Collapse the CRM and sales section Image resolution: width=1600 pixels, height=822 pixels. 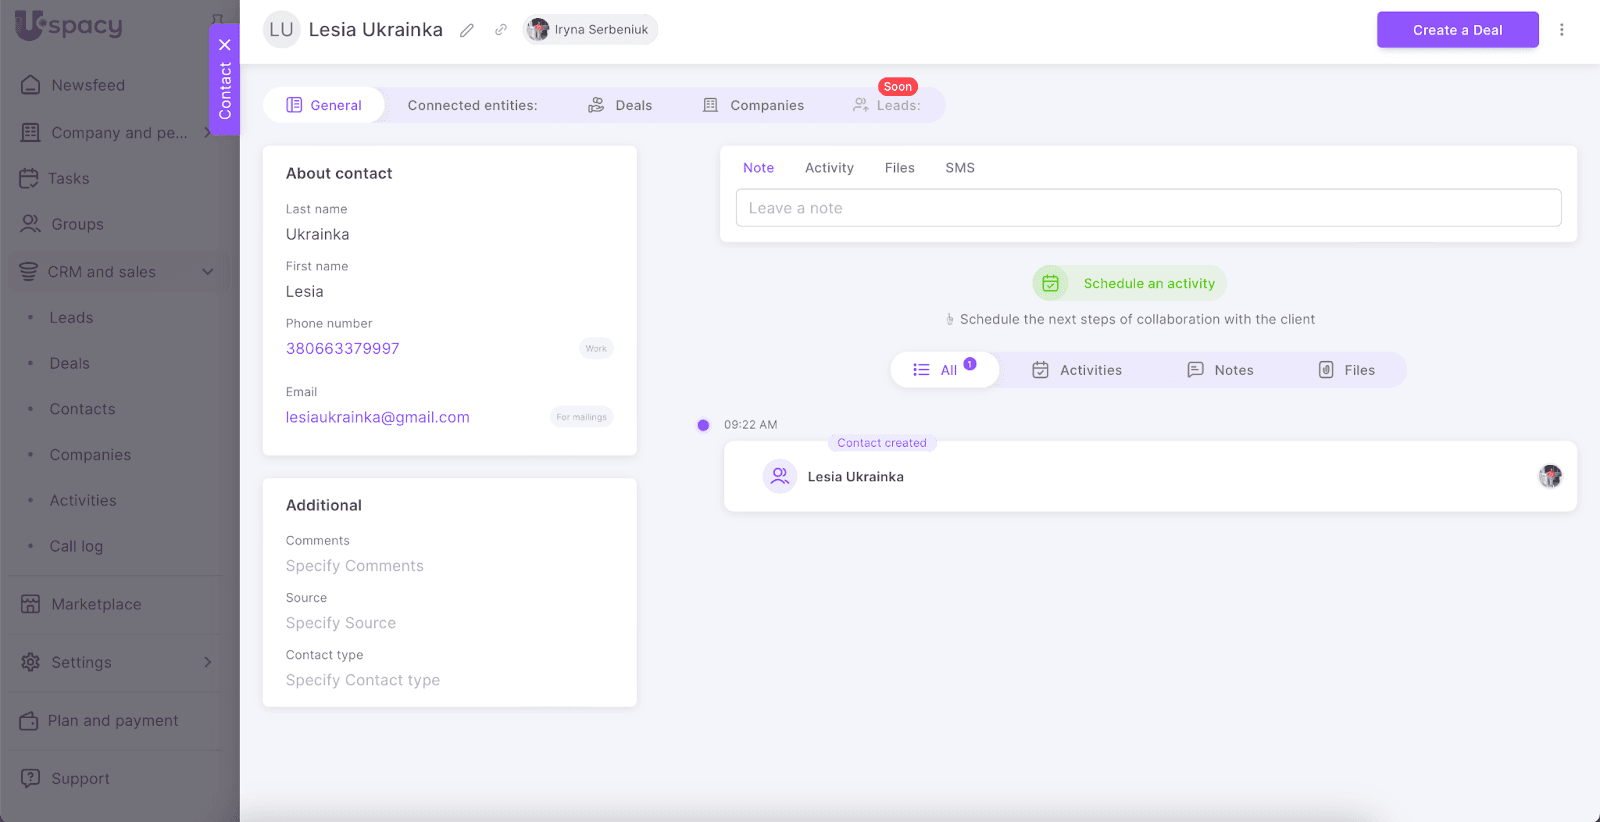point(208,272)
